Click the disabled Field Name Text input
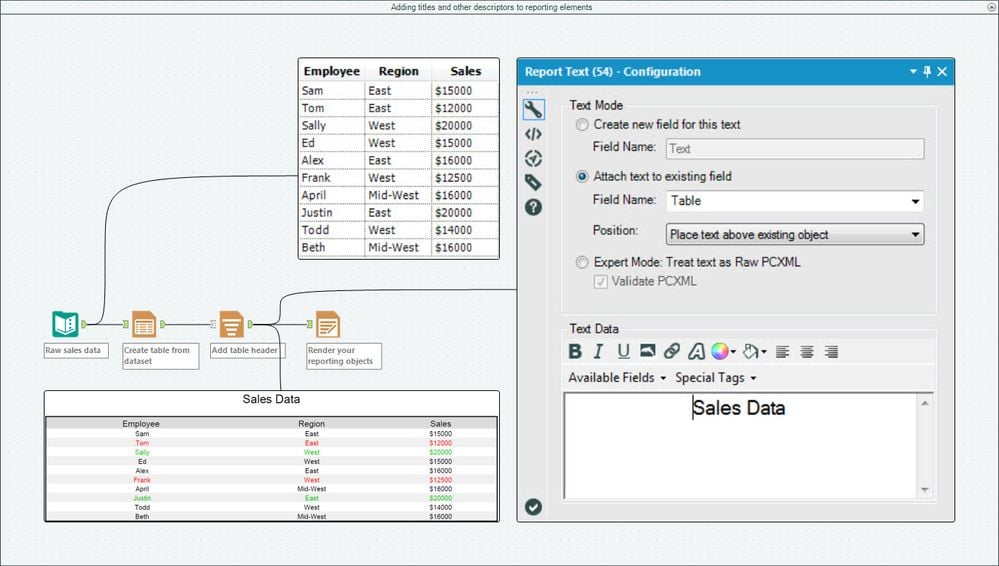 (794, 149)
